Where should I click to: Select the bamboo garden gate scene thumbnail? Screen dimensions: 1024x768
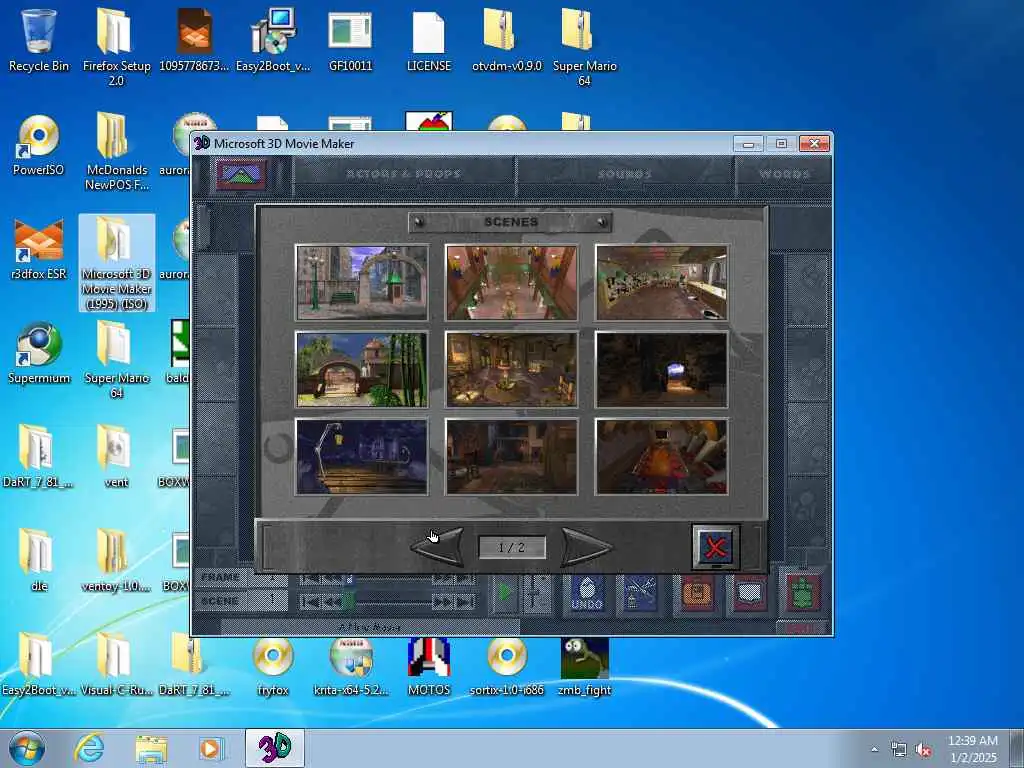pyautogui.click(x=362, y=370)
